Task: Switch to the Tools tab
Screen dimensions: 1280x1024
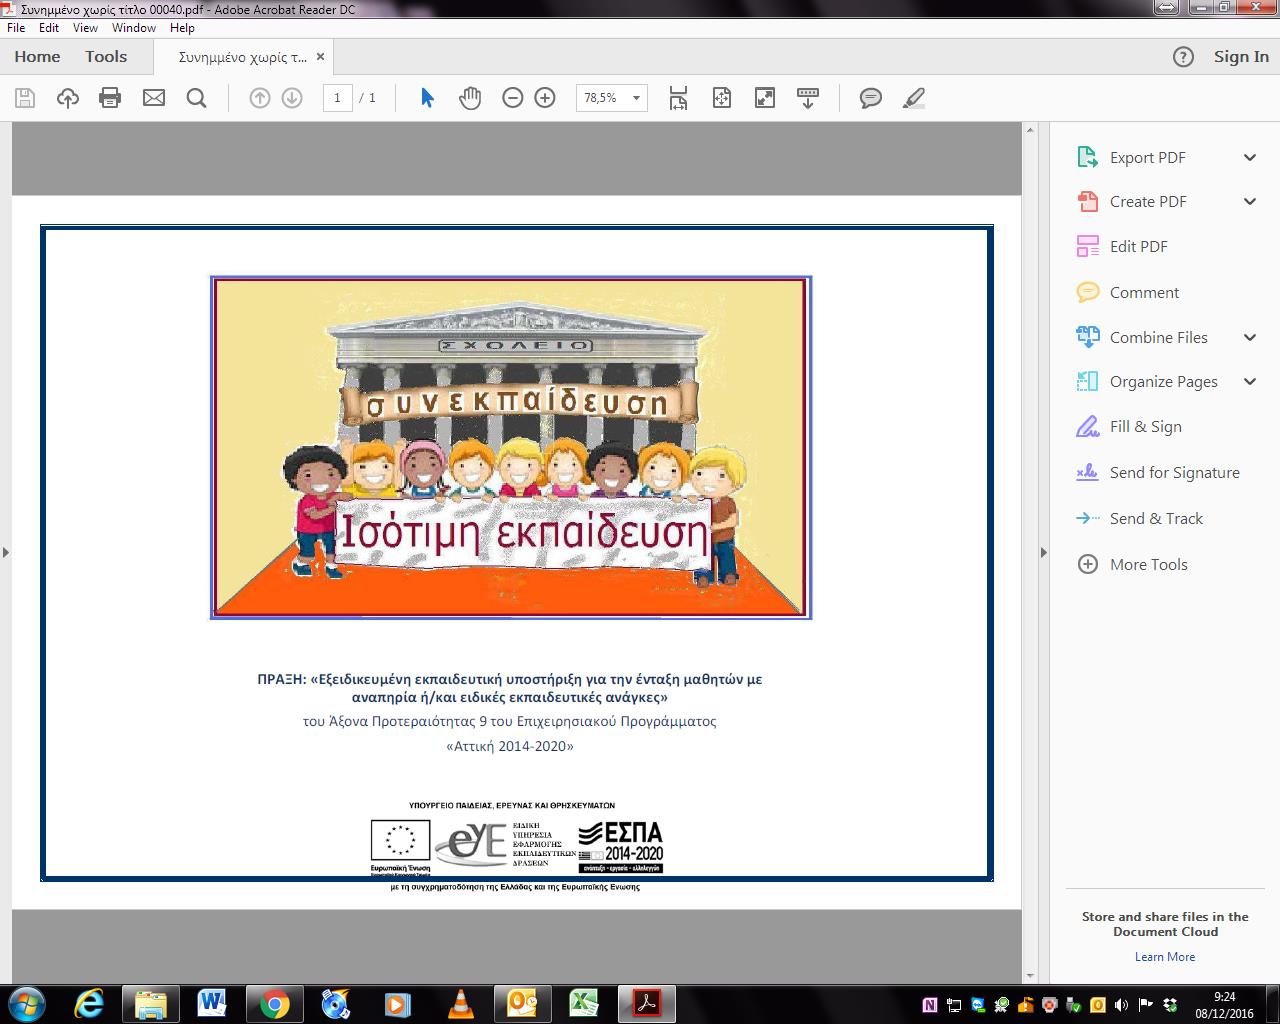Action: 106,57
